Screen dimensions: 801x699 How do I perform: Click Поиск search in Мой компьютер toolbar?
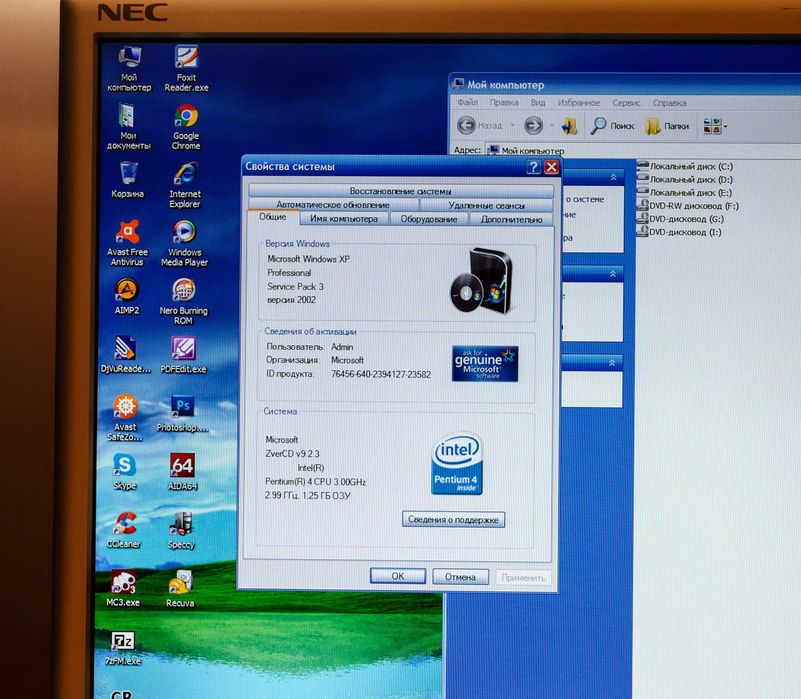click(x=612, y=126)
